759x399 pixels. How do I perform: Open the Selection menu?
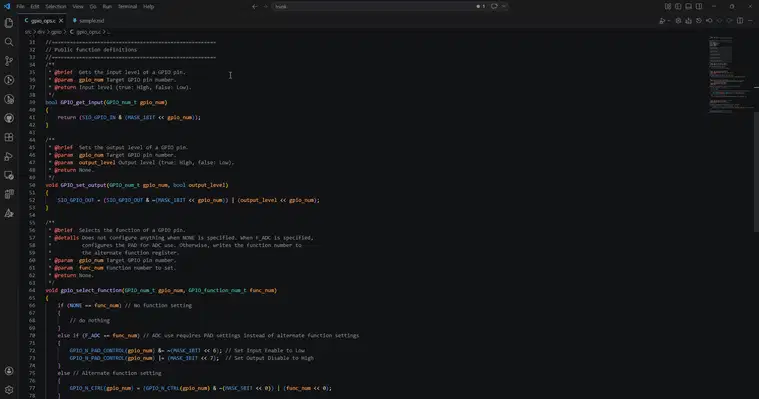[x=56, y=6]
